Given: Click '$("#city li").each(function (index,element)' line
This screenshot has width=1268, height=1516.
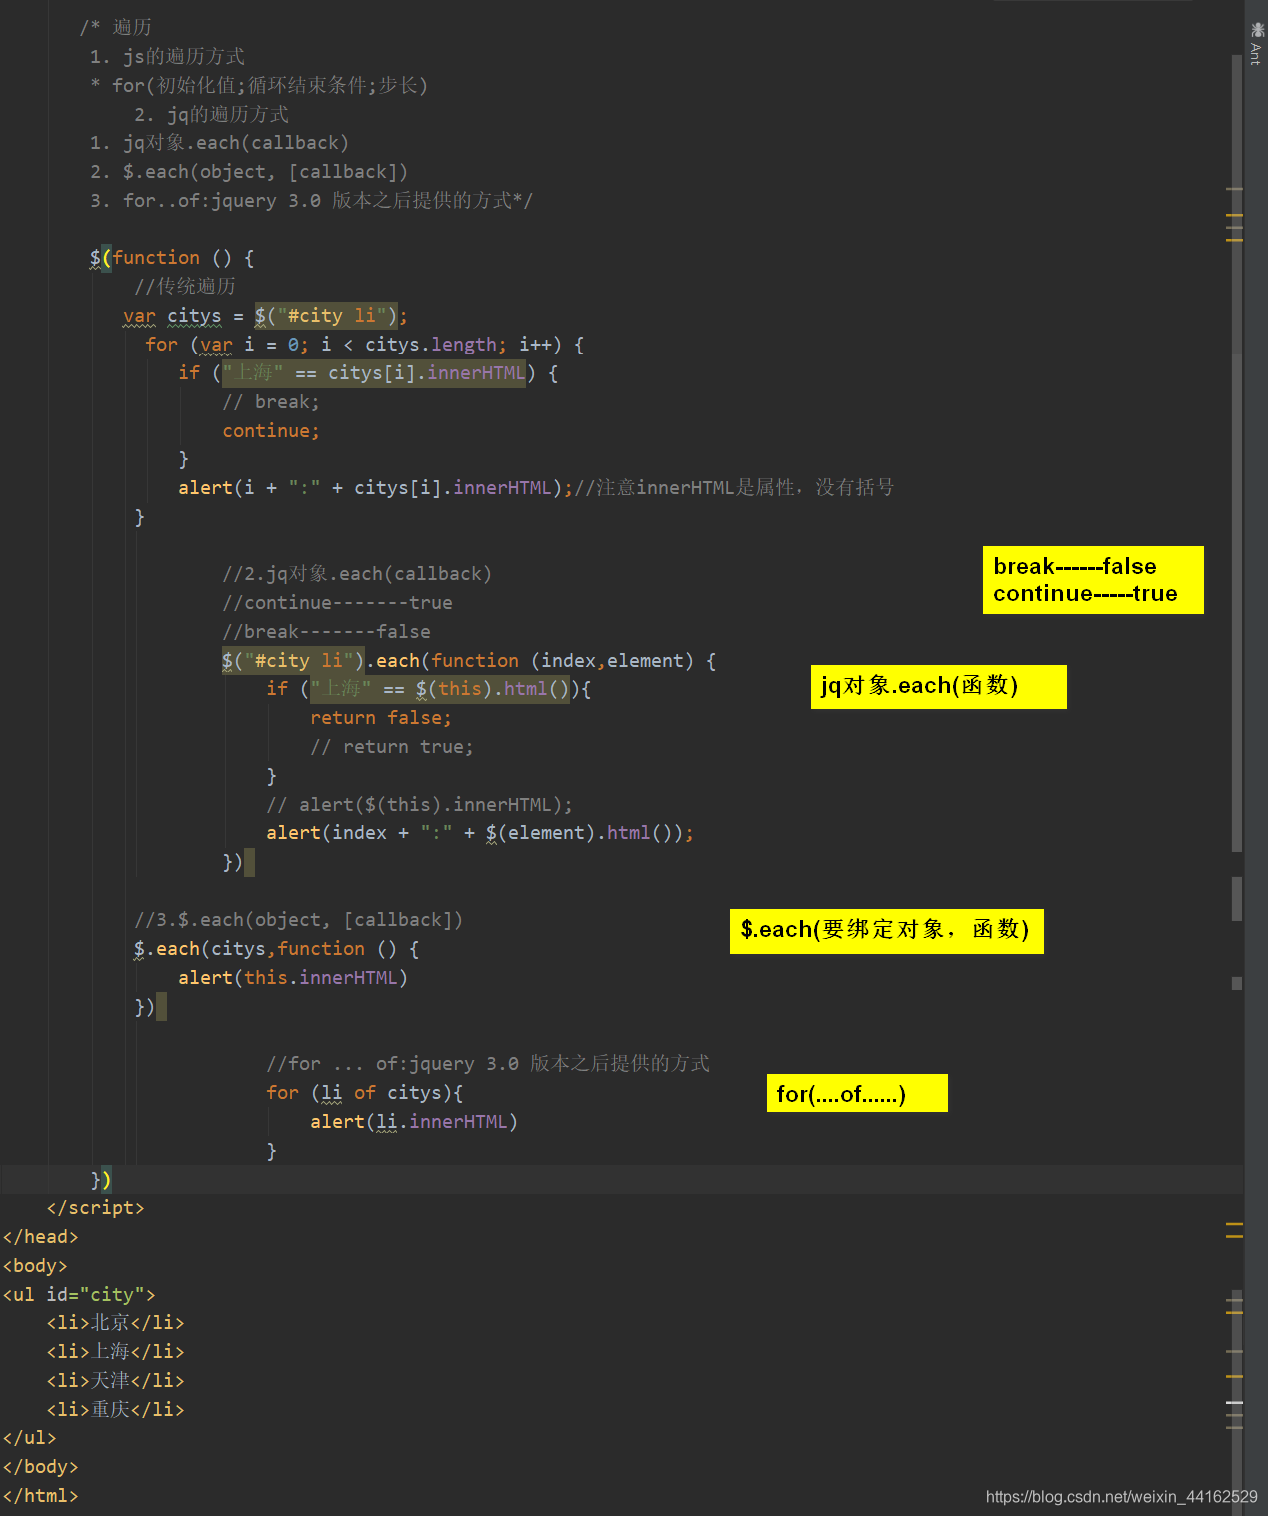Looking at the screenshot, I should (469, 661).
